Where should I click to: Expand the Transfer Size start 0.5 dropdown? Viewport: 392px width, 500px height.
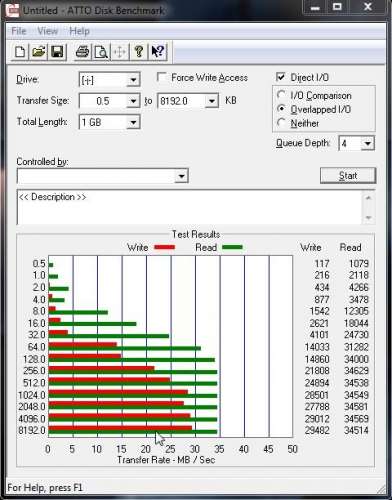(x=133, y=101)
